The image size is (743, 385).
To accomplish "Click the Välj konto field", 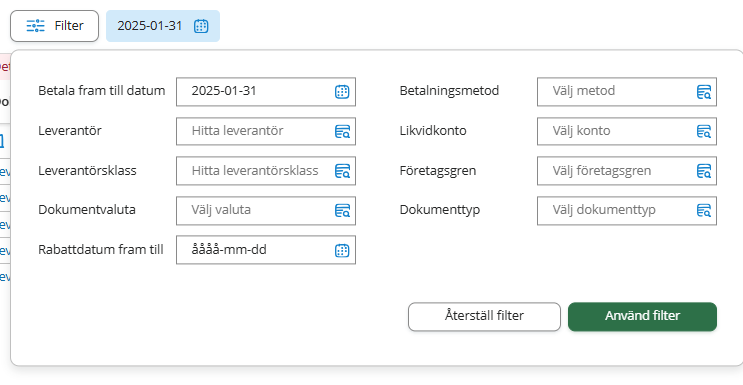I will pos(626,131).
